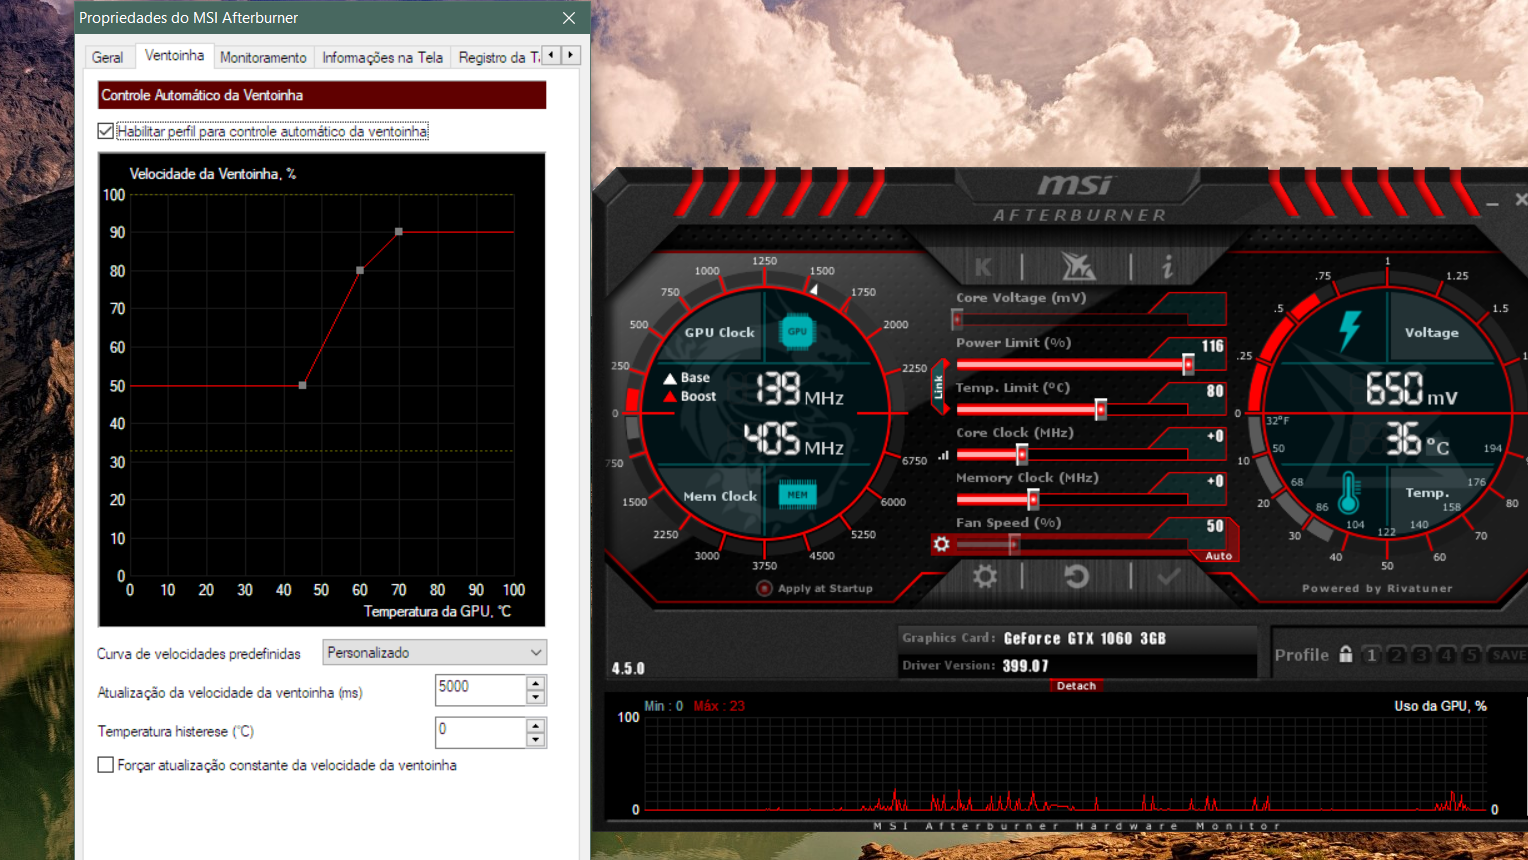This screenshot has width=1528, height=860.
Task: Click the Memory Clock +0 value
Action: coord(1215,481)
